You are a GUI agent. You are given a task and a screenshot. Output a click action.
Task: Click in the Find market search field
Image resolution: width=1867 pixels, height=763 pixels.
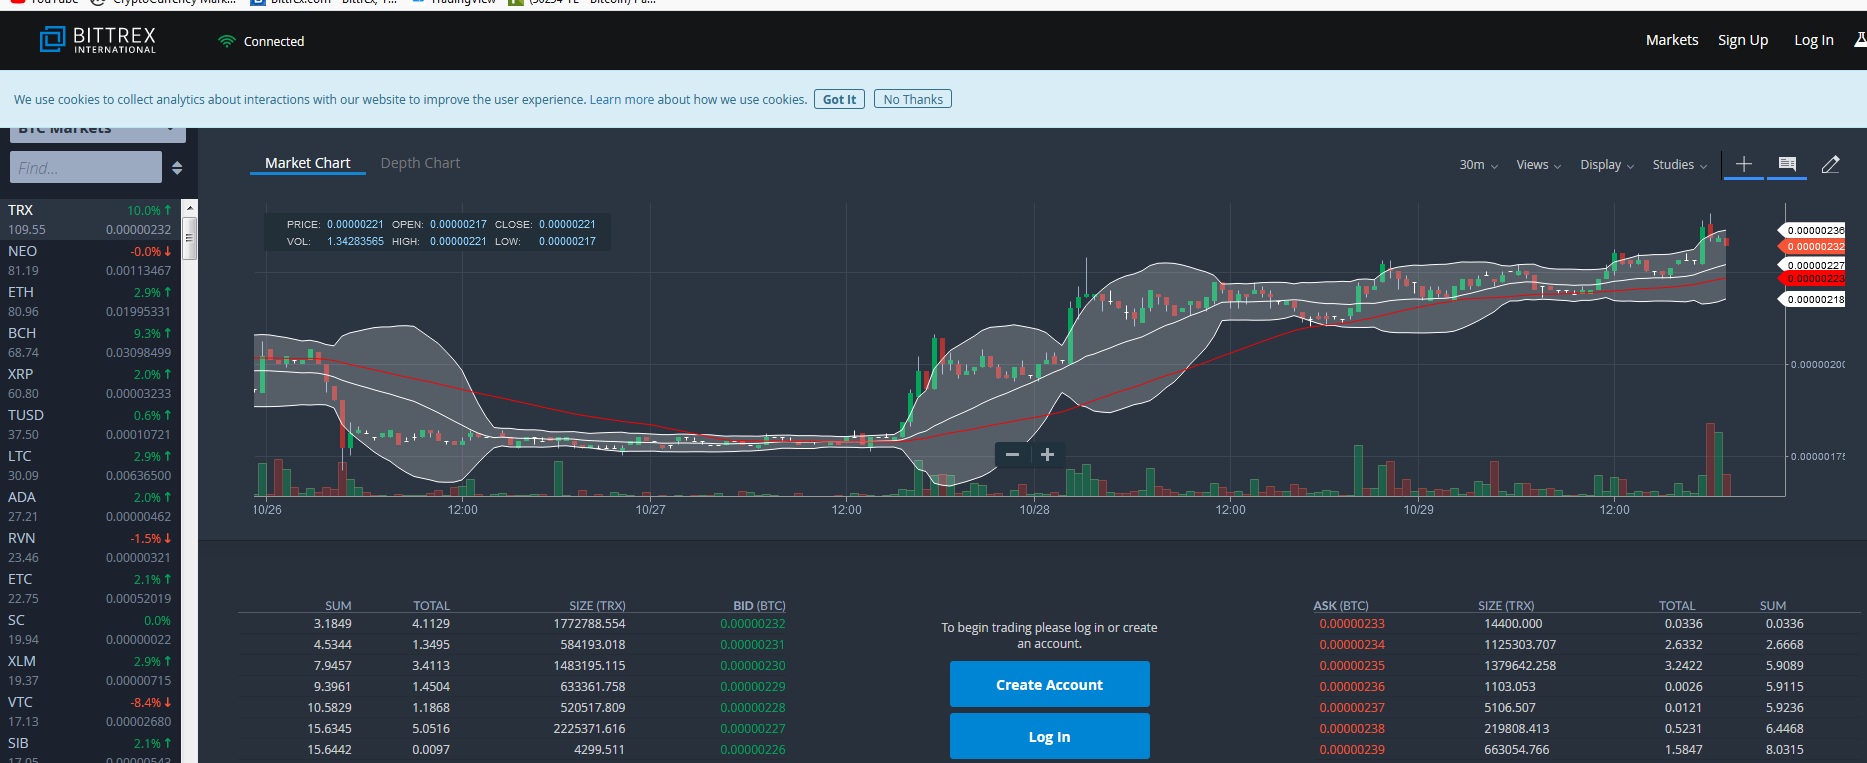[86, 167]
